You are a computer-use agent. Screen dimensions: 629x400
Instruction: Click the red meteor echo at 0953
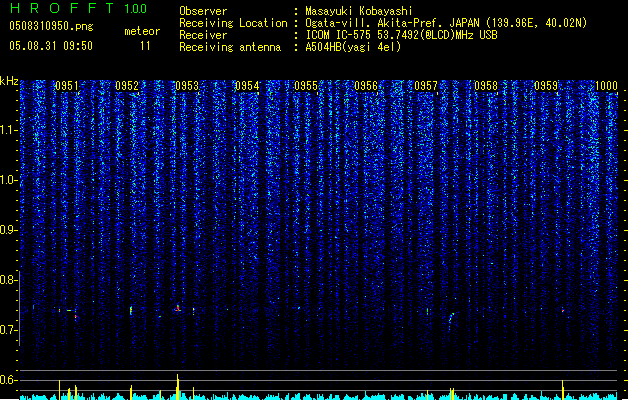tap(178, 308)
